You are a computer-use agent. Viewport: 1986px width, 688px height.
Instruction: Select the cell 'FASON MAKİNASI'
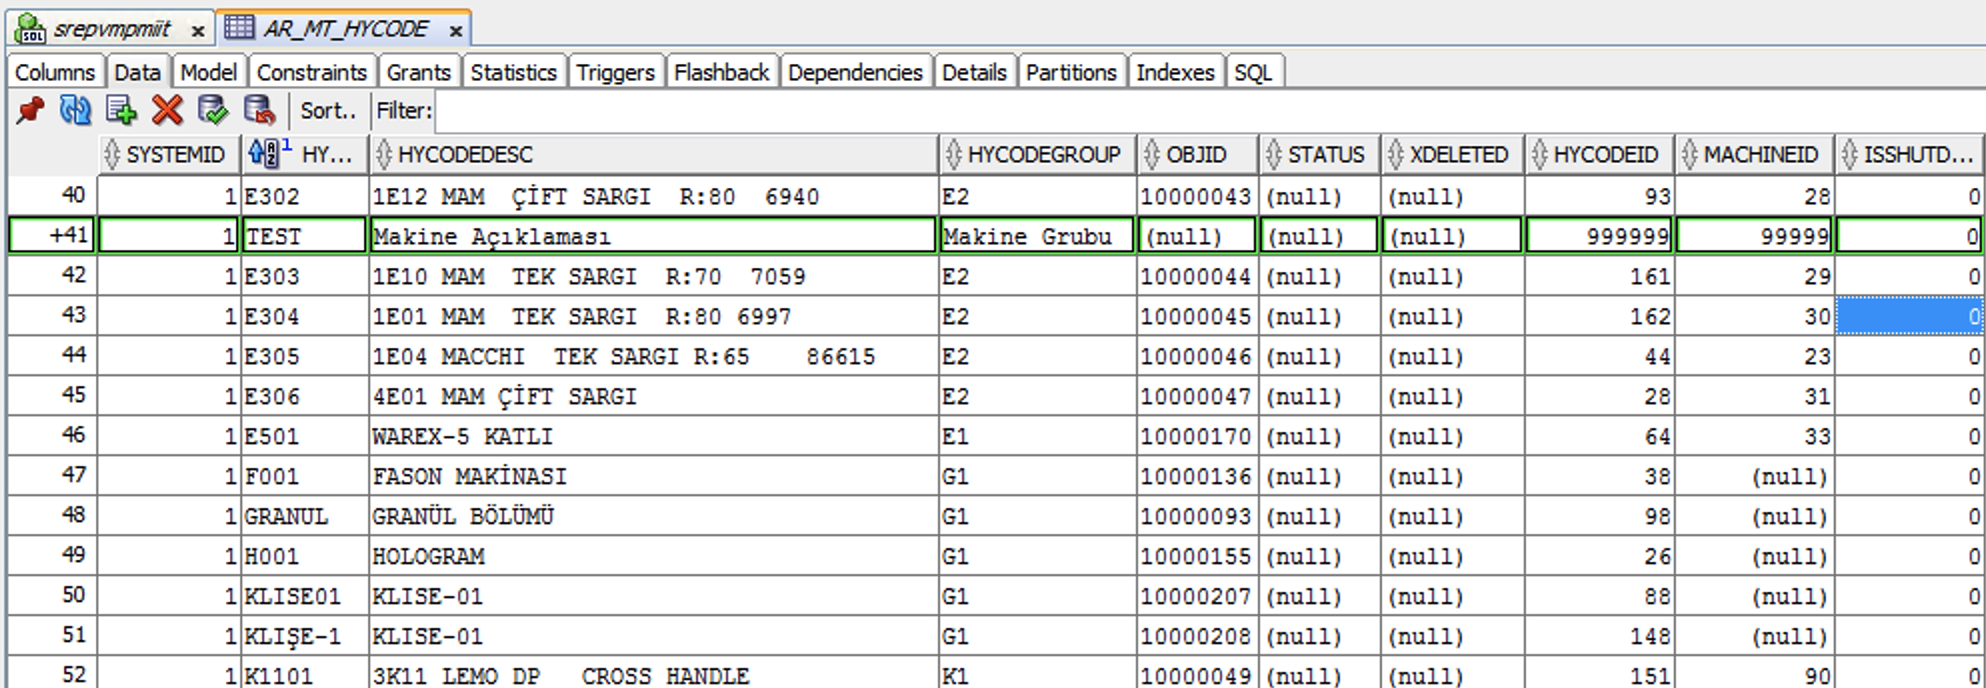tap(653, 476)
